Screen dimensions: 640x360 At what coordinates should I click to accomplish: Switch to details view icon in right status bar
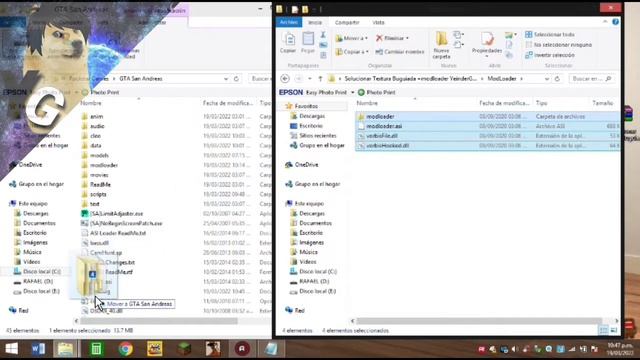[x=604, y=330]
